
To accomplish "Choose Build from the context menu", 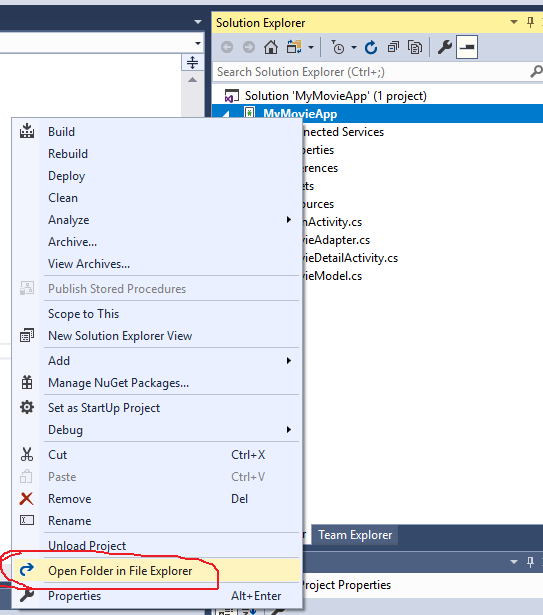I will point(157,132).
